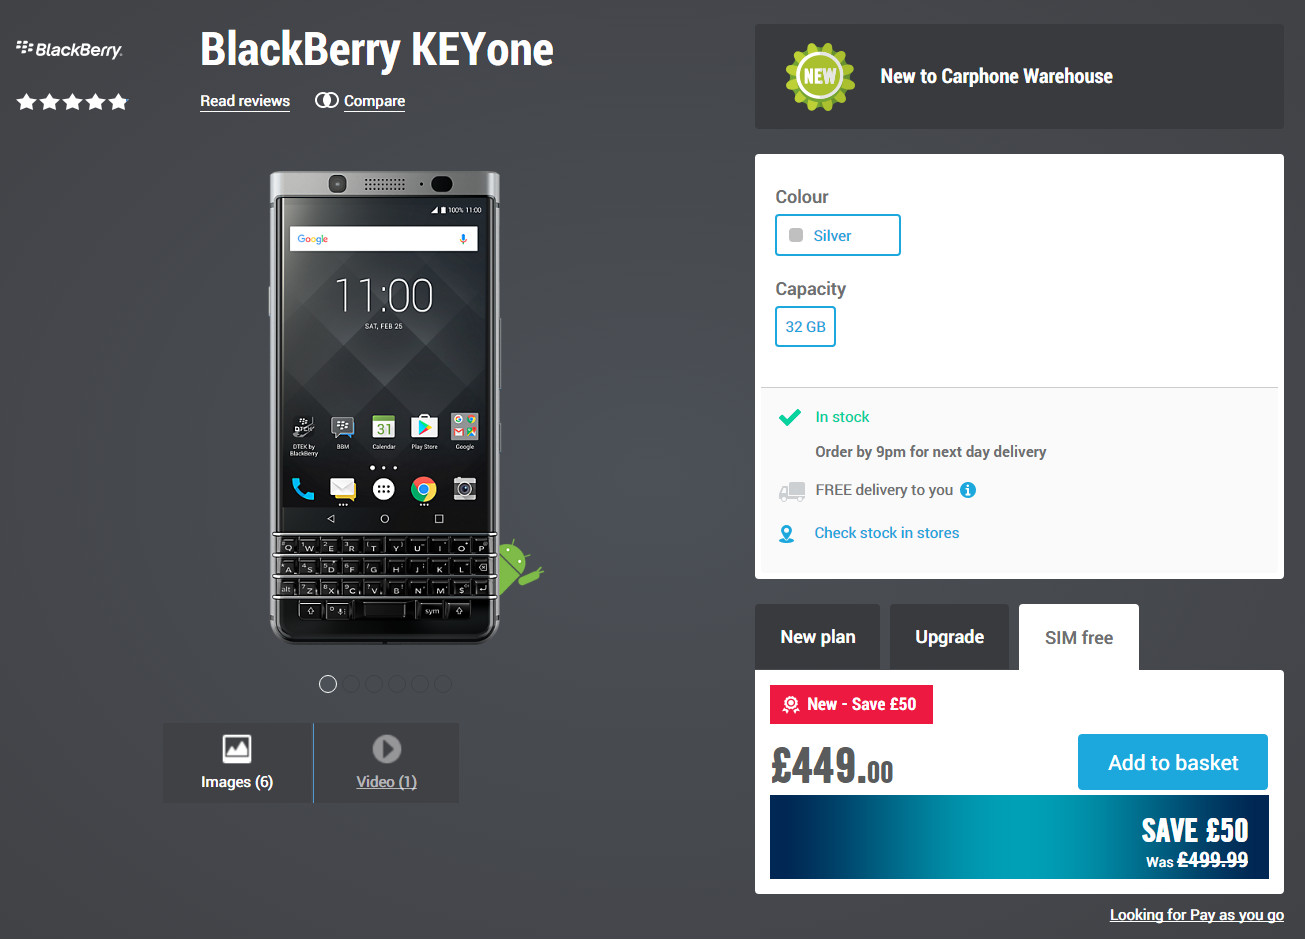This screenshot has width=1305, height=940.
Task: Click the delivery truck icon
Action: pyautogui.click(x=792, y=491)
